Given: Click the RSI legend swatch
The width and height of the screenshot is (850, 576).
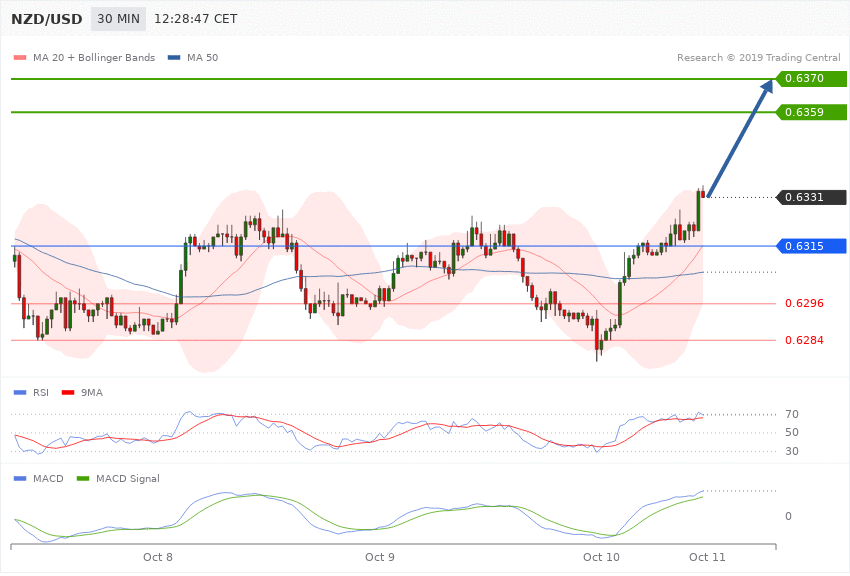Looking at the screenshot, I should 20,392.
